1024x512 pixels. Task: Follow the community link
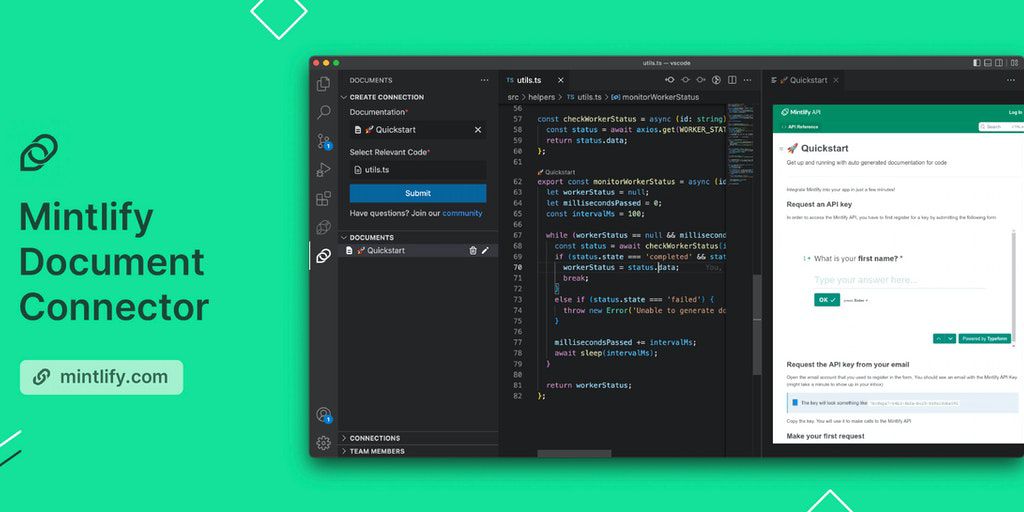point(462,213)
